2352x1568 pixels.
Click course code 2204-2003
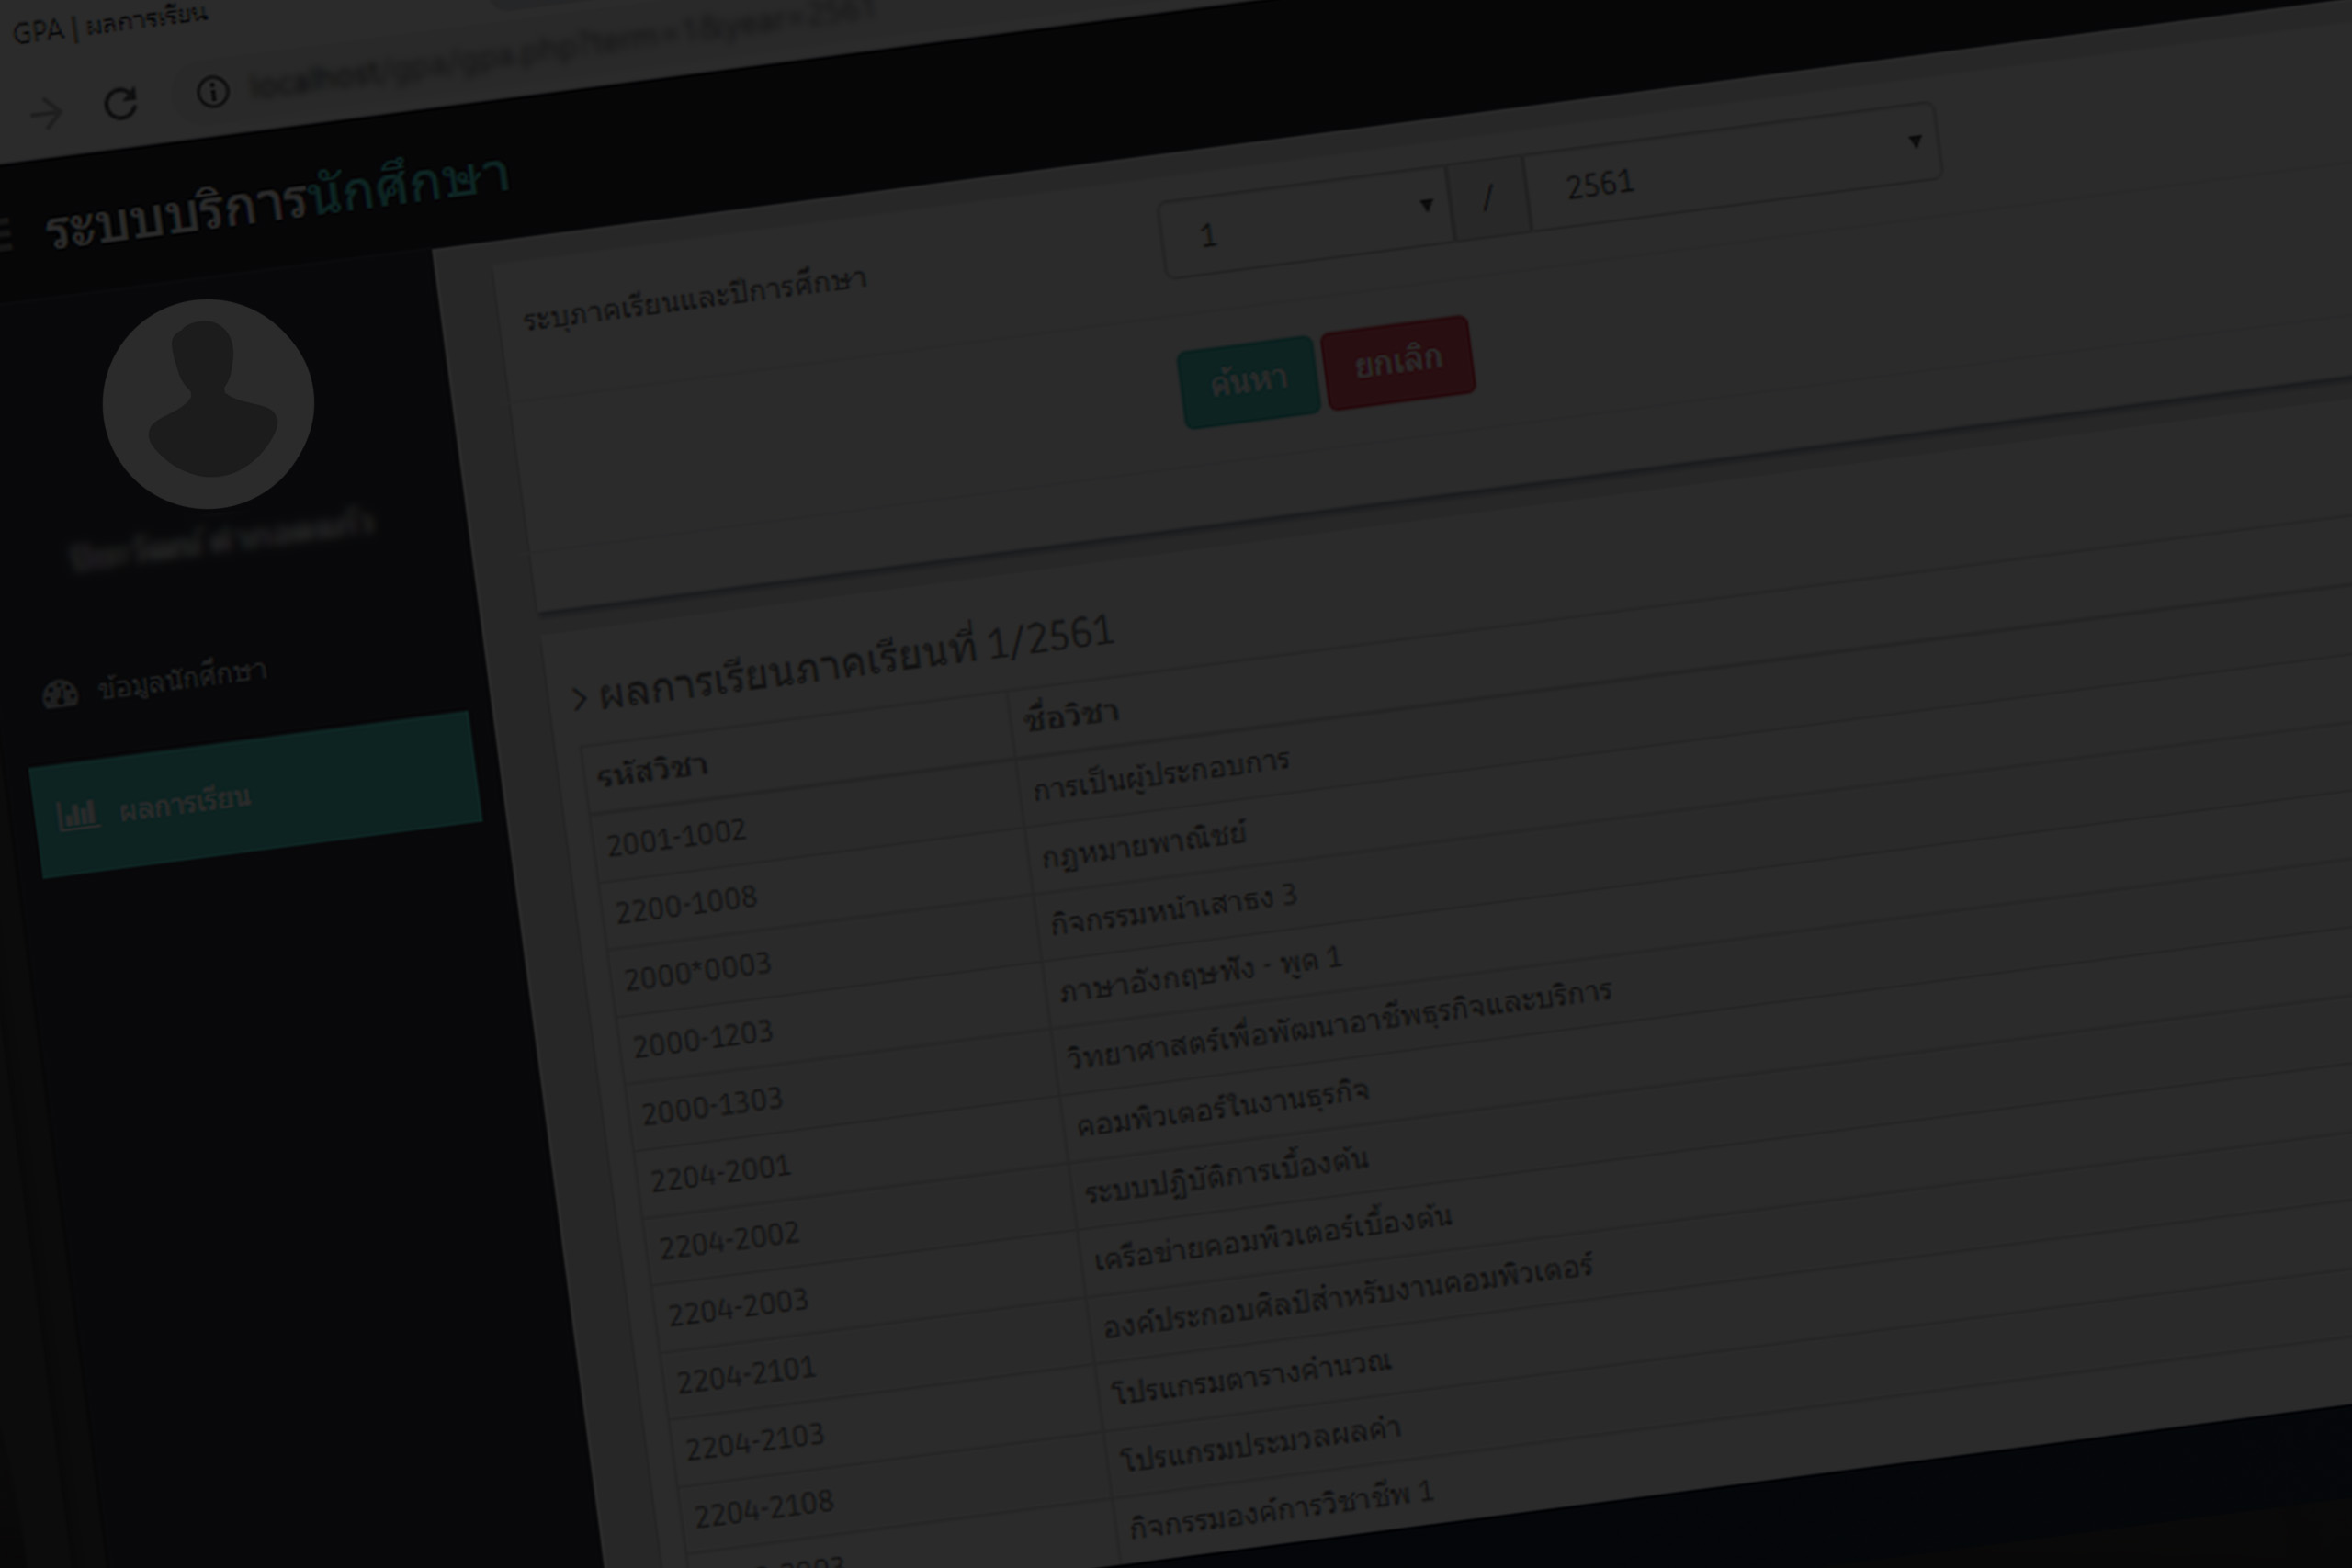(x=737, y=1307)
